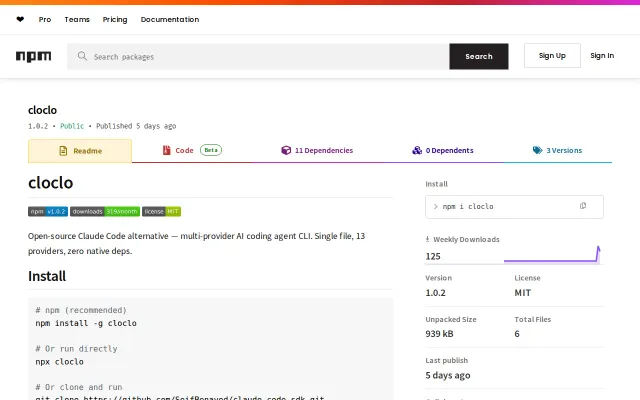This screenshot has height=400, width=640.
Task: Click the 'Install' section heading in readme
Action: (47, 276)
